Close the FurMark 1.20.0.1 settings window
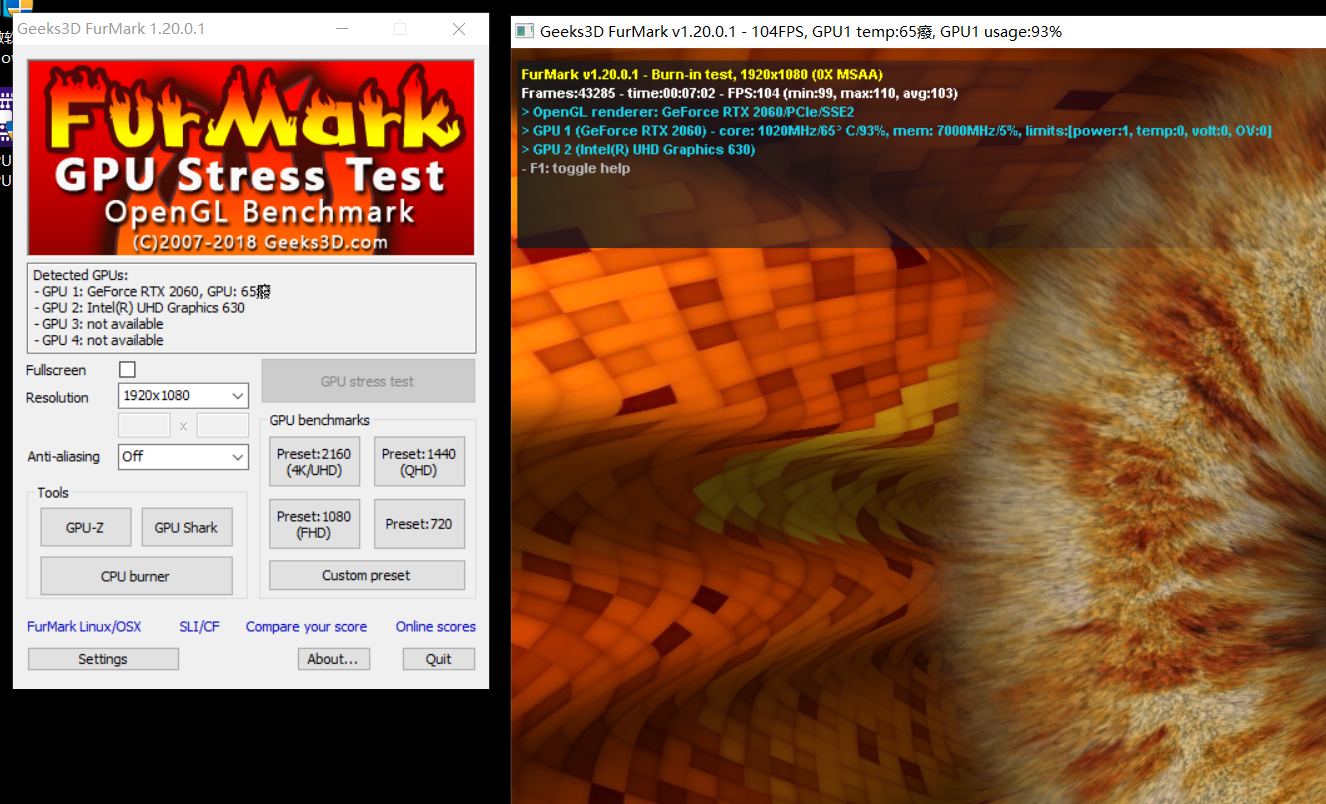The height and width of the screenshot is (804, 1326). pyautogui.click(x=459, y=29)
